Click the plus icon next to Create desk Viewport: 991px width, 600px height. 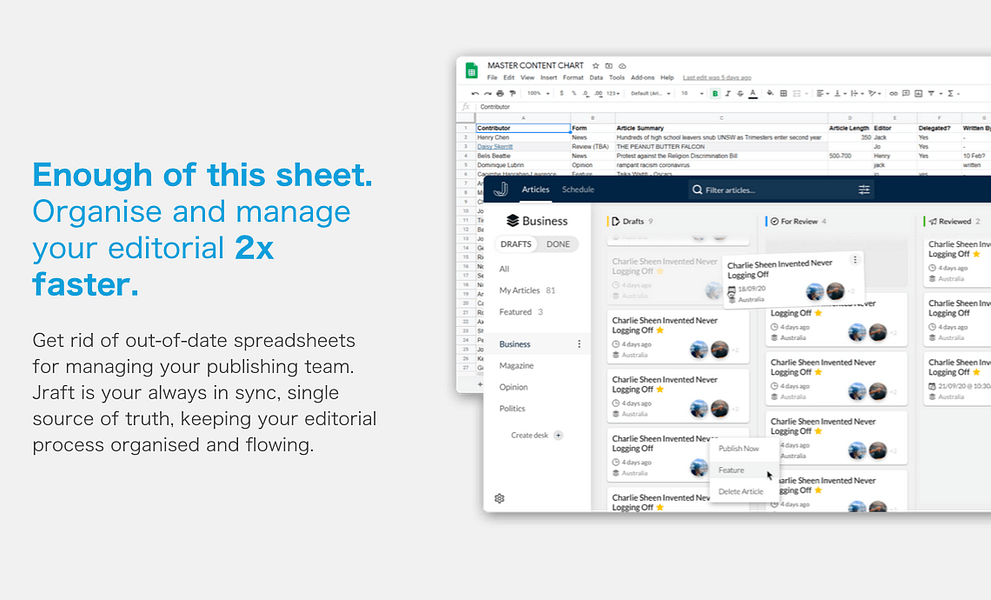click(x=558, y=435)
